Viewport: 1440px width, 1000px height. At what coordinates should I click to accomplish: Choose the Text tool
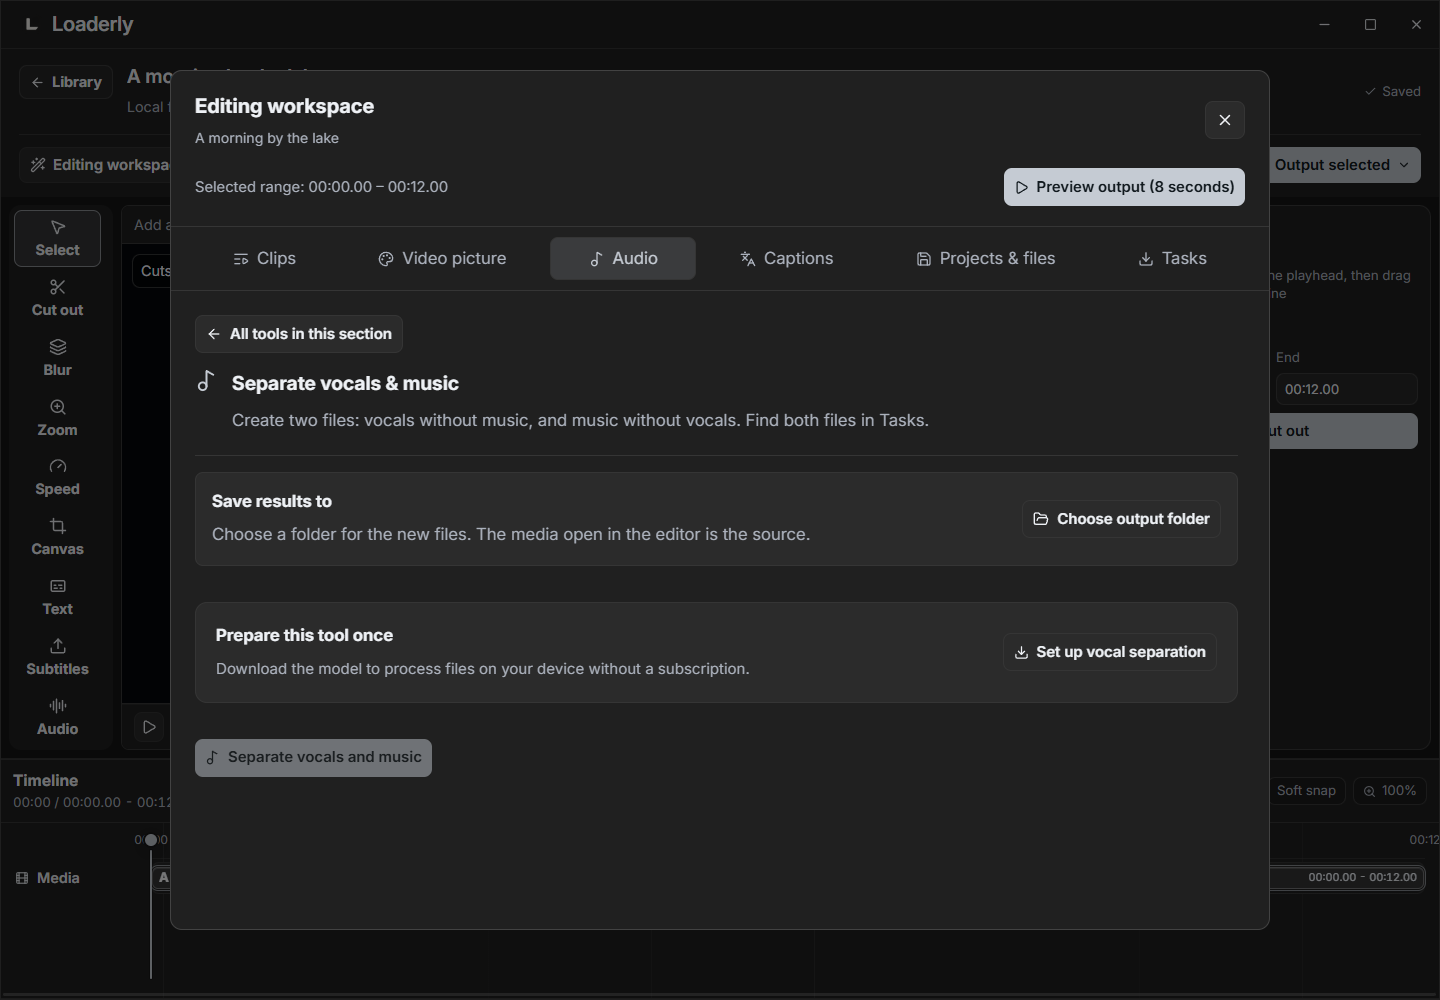pos(57,597)
